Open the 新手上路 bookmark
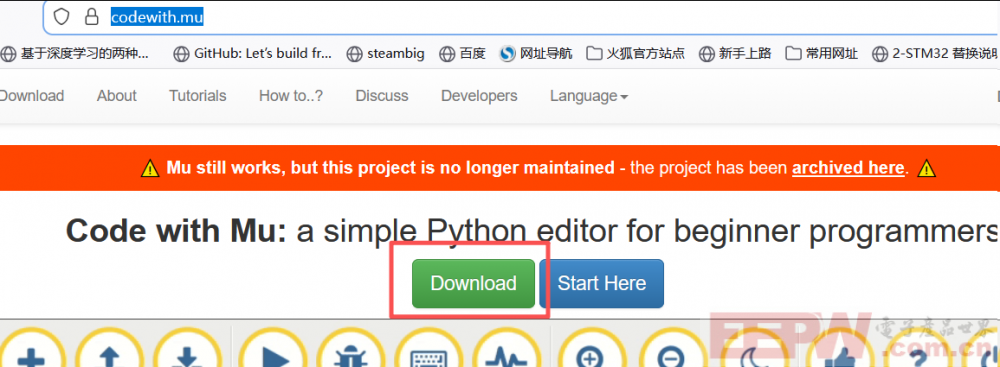The image size is (1000, 367). tap(735, 54)
